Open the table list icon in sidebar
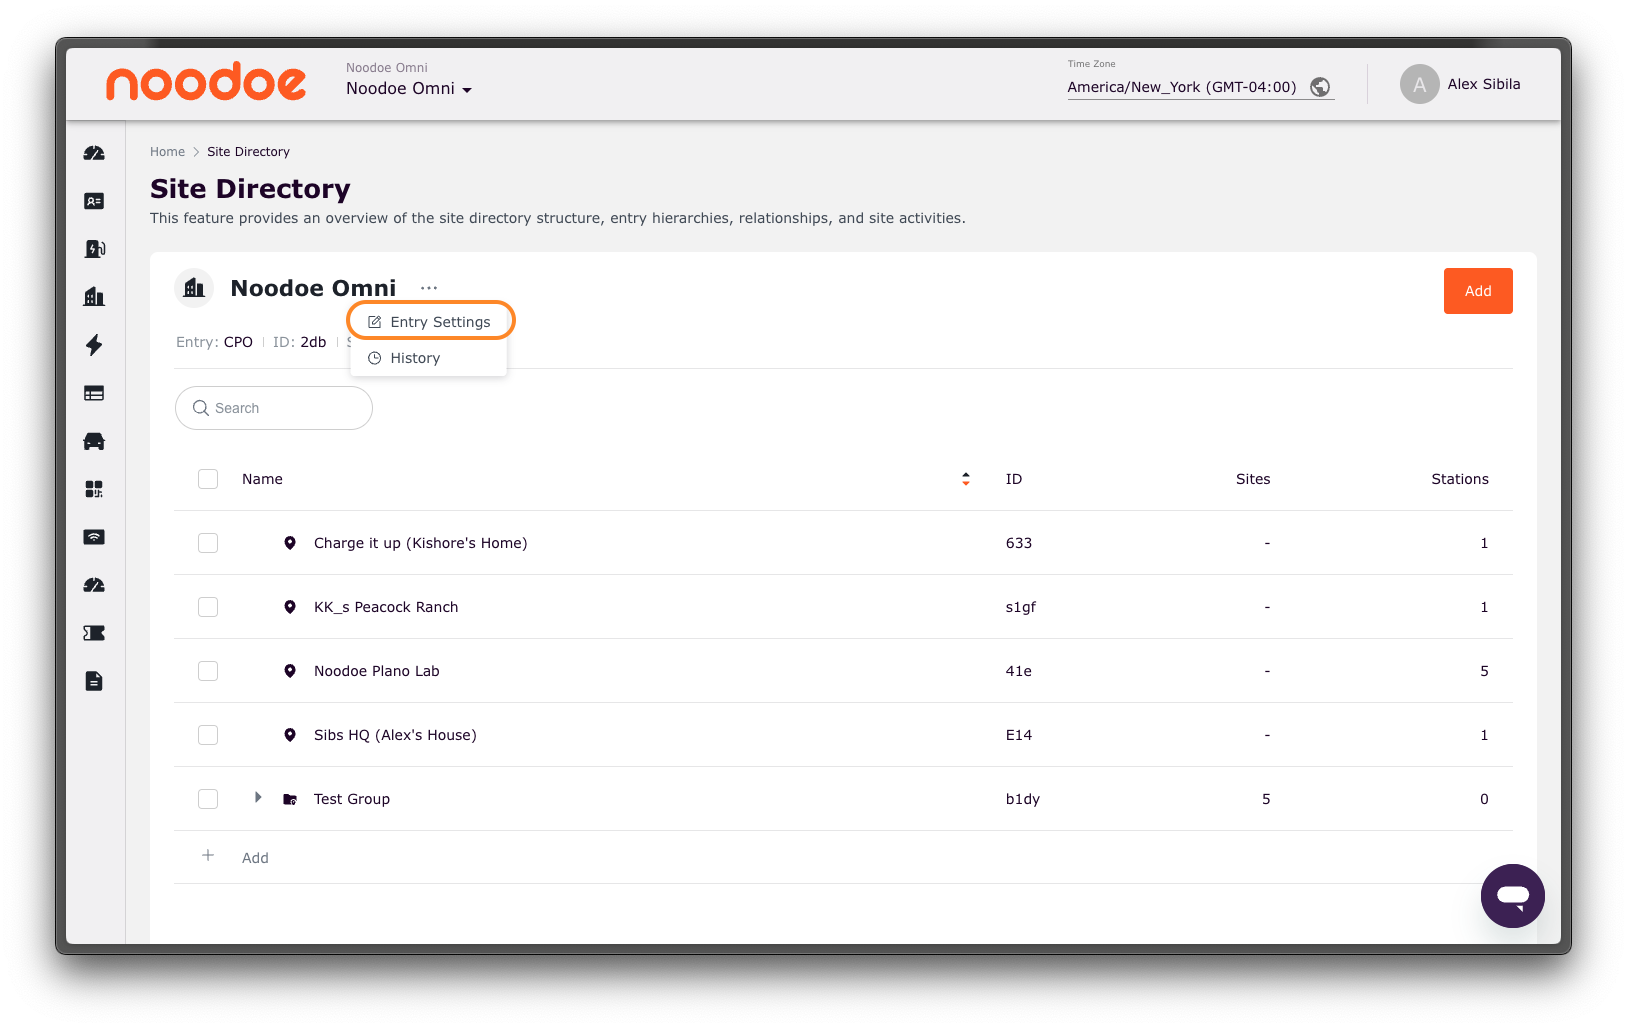This screenshot has height=1028, width=1627. pyautogui.click(x=94, y=393)
